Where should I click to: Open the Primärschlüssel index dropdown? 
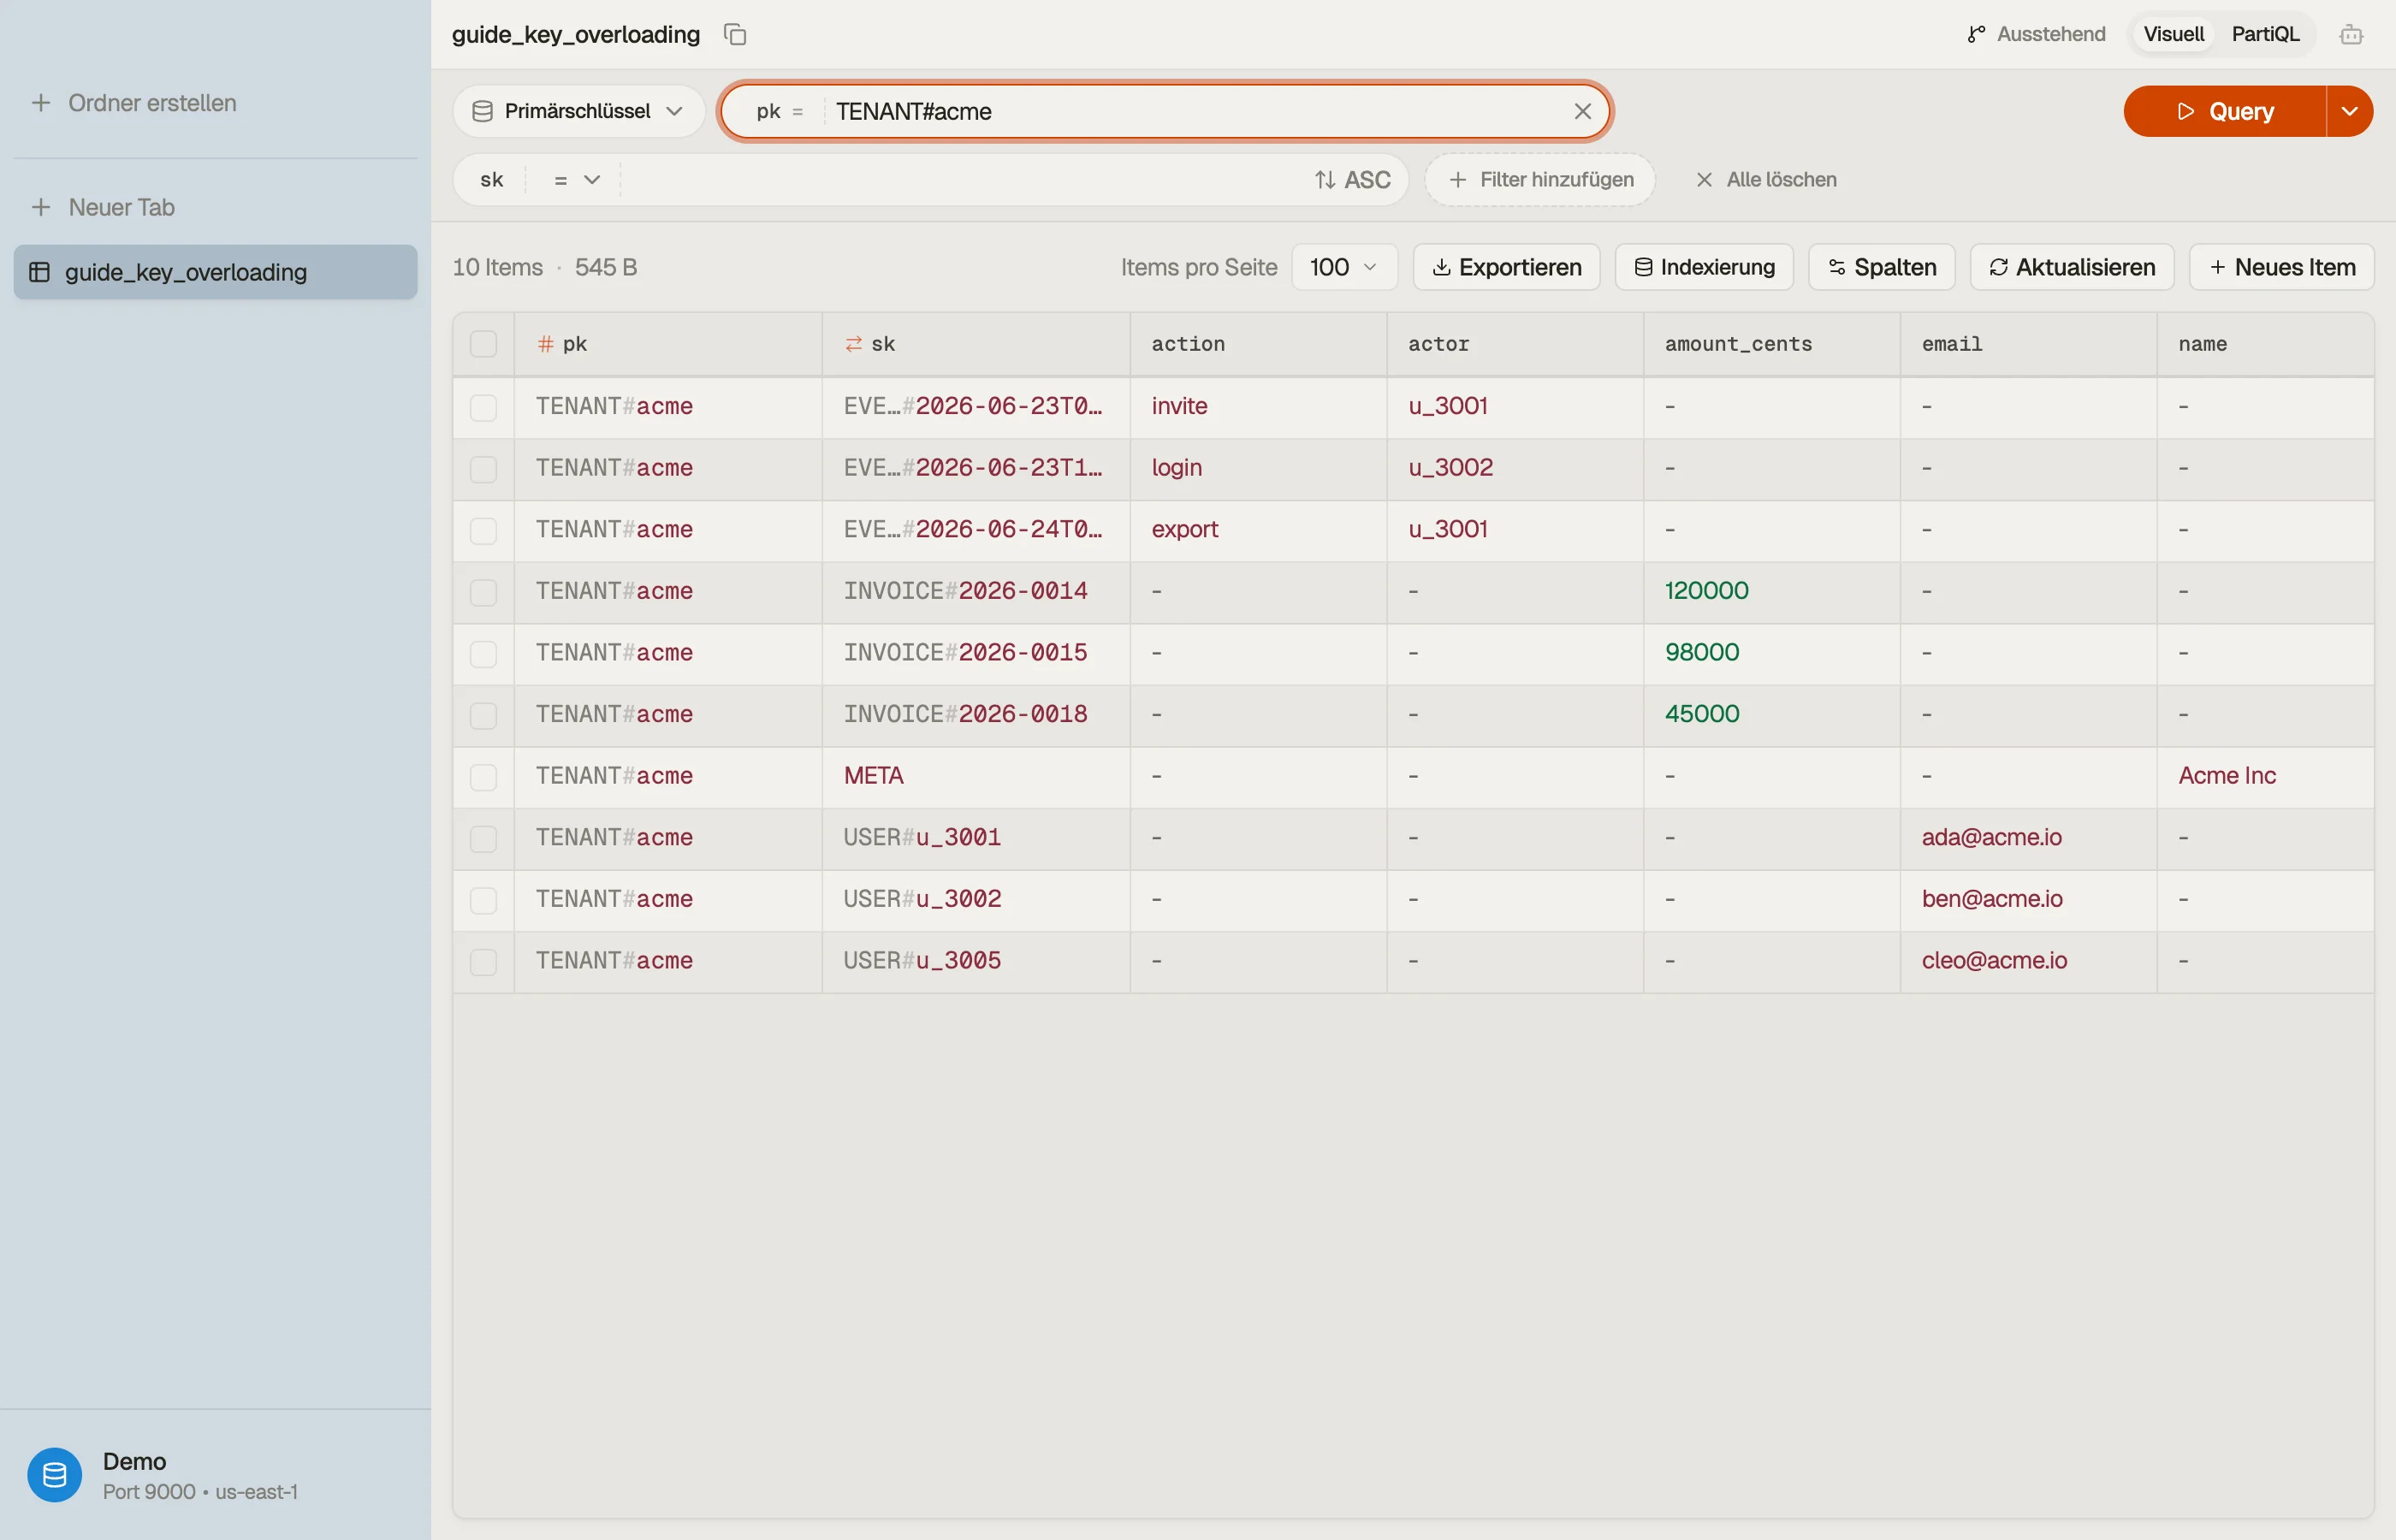pyautogui.click(x=578, y=111)
